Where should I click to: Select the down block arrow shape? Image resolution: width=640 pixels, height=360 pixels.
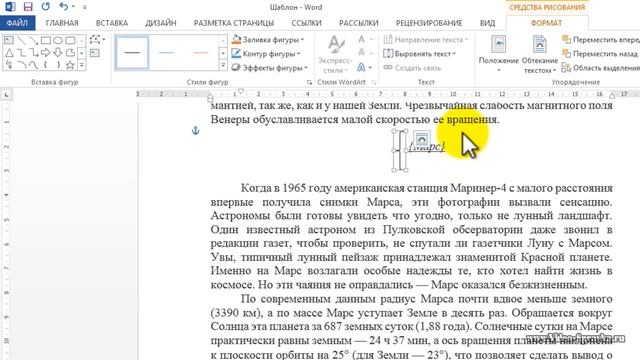(x=58, y=53)
